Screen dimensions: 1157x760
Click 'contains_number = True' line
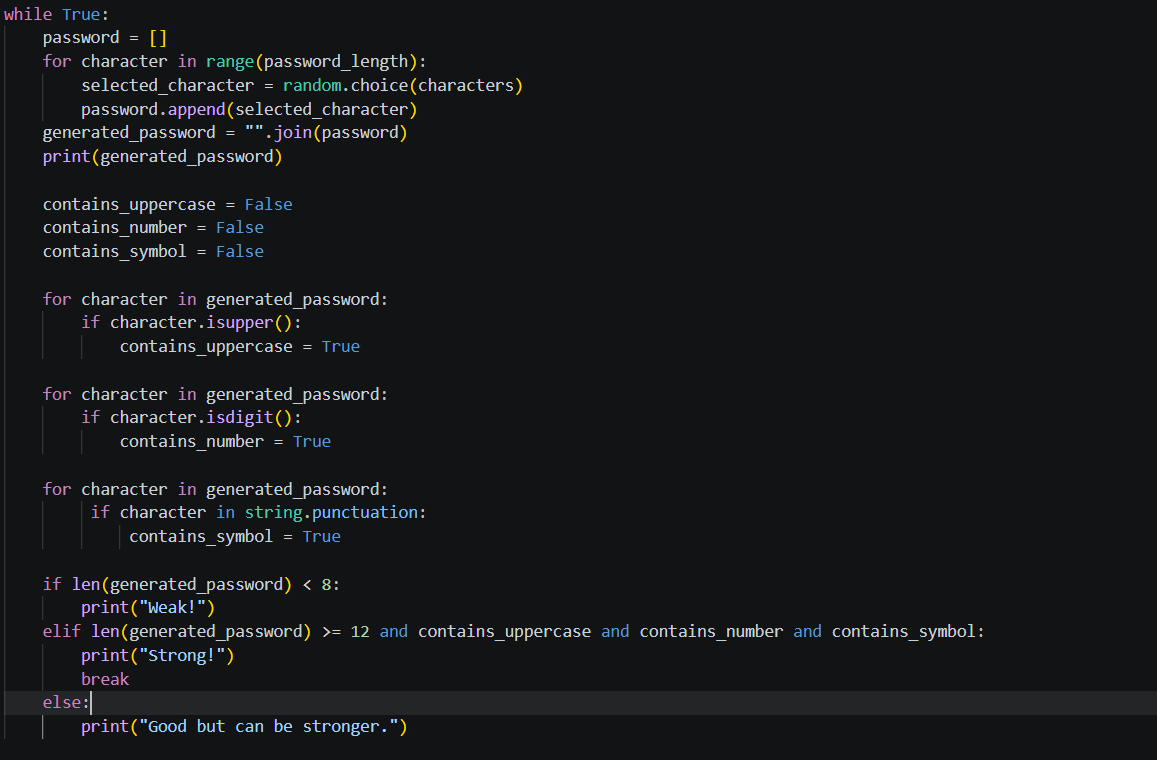click(225, 441)
